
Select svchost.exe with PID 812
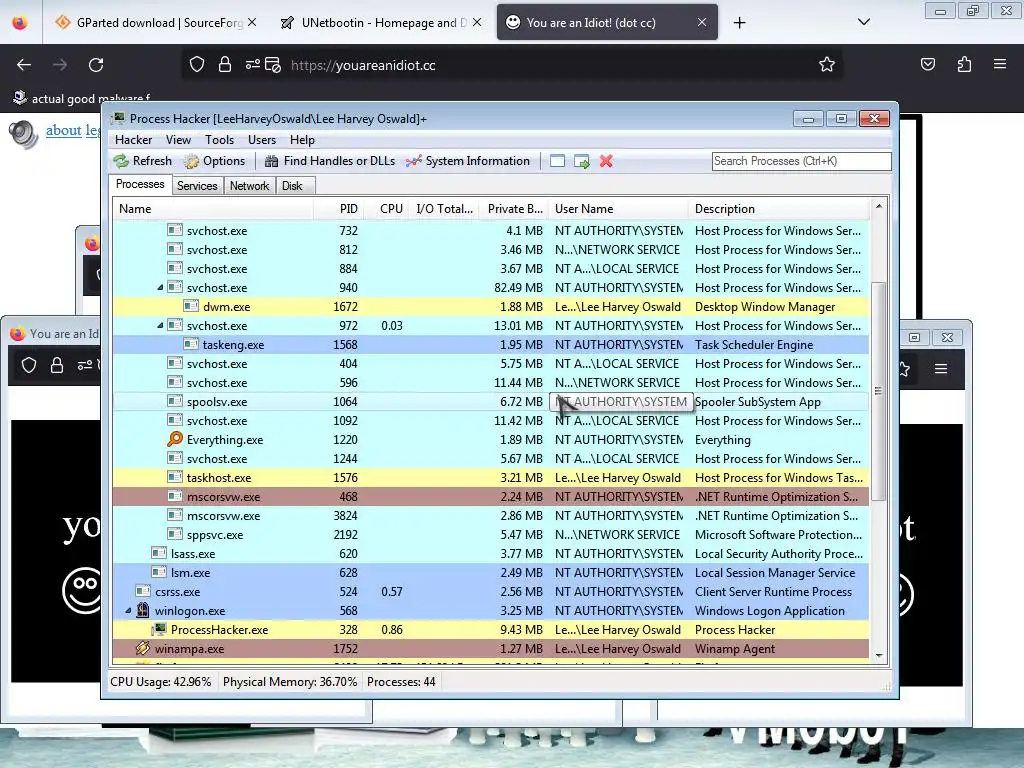pos(490,249)
